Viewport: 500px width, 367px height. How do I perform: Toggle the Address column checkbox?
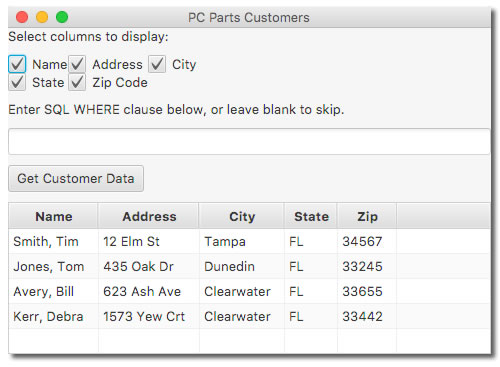point(77,64)
